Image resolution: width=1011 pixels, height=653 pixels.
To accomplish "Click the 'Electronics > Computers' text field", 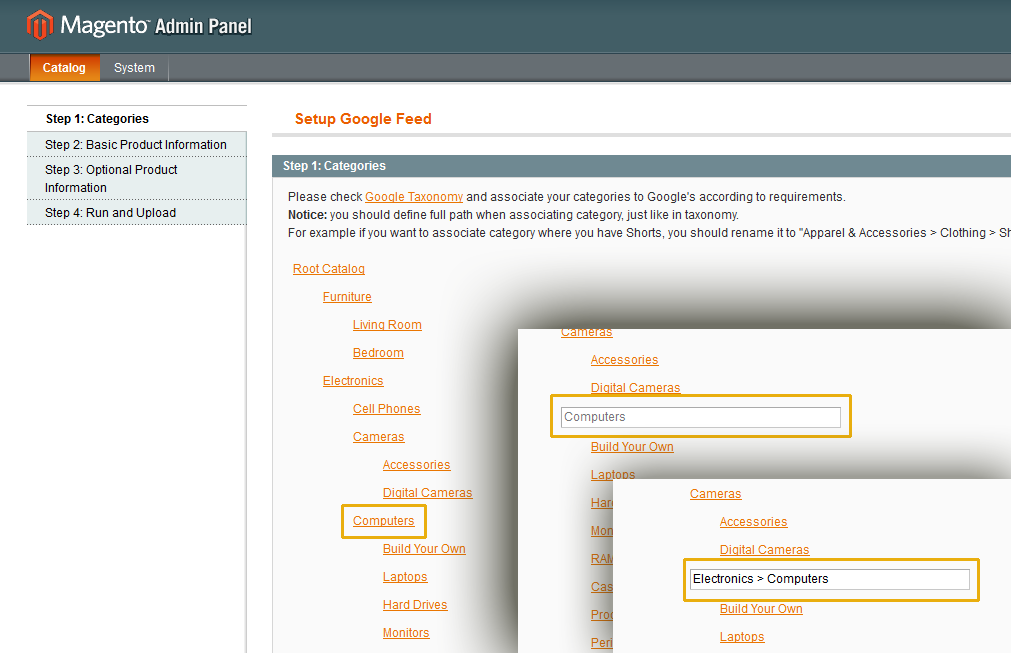I will (830, 579).
